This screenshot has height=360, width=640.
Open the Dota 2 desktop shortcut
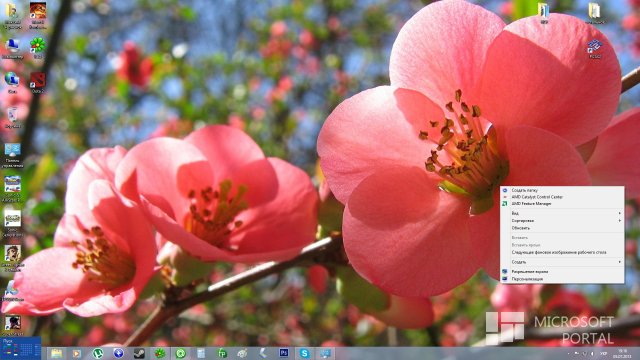pos(38,81)
